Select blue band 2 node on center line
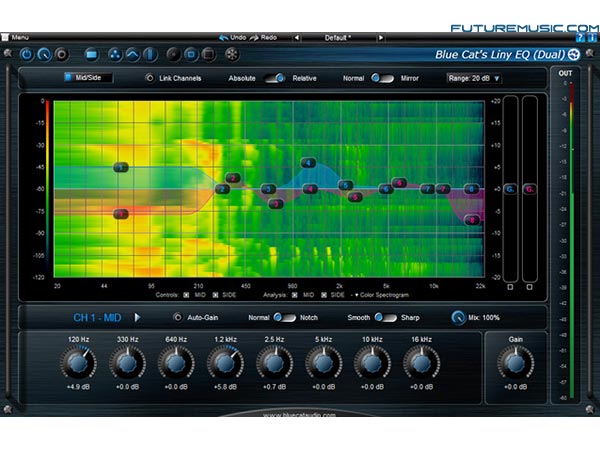The image size is (600, 450). click(x=222, y=189)
